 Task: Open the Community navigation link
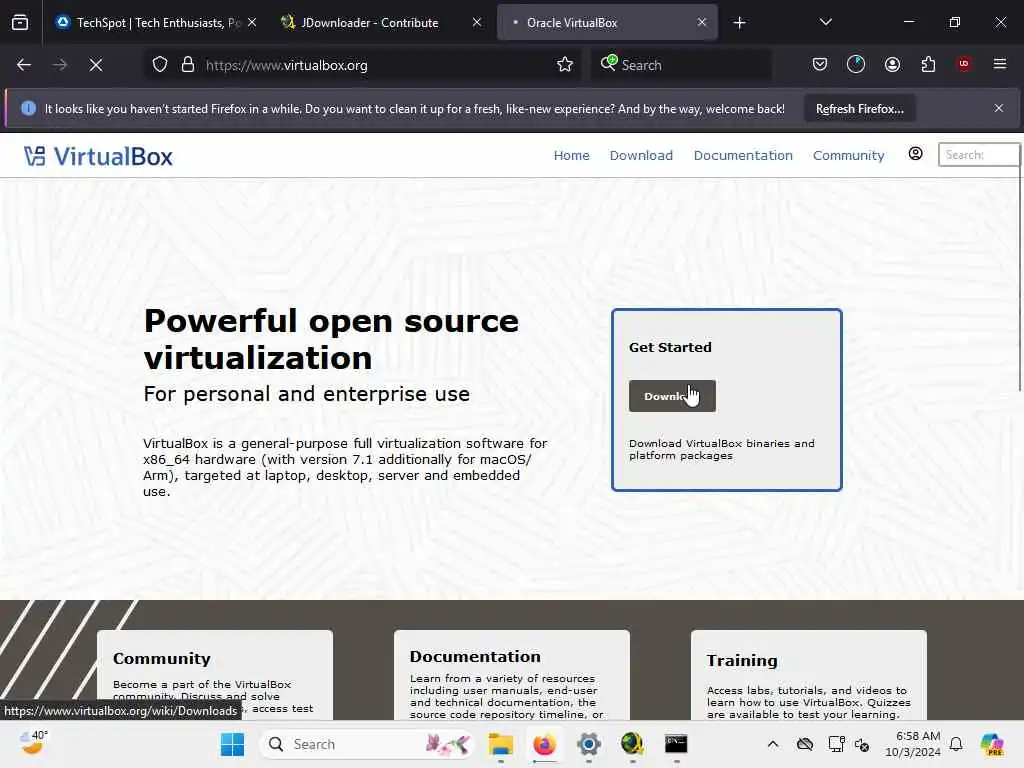click(848, 155)
